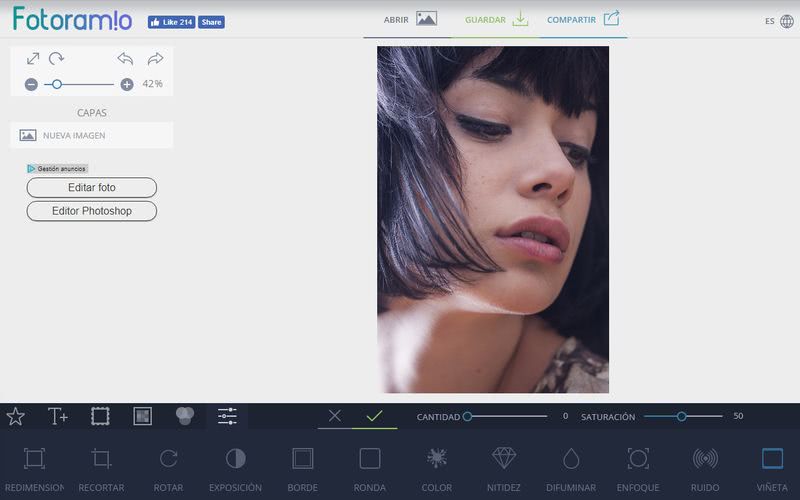Zoom out with the minus button
This screenshot has height=500, width=800.
pos(31,84)
